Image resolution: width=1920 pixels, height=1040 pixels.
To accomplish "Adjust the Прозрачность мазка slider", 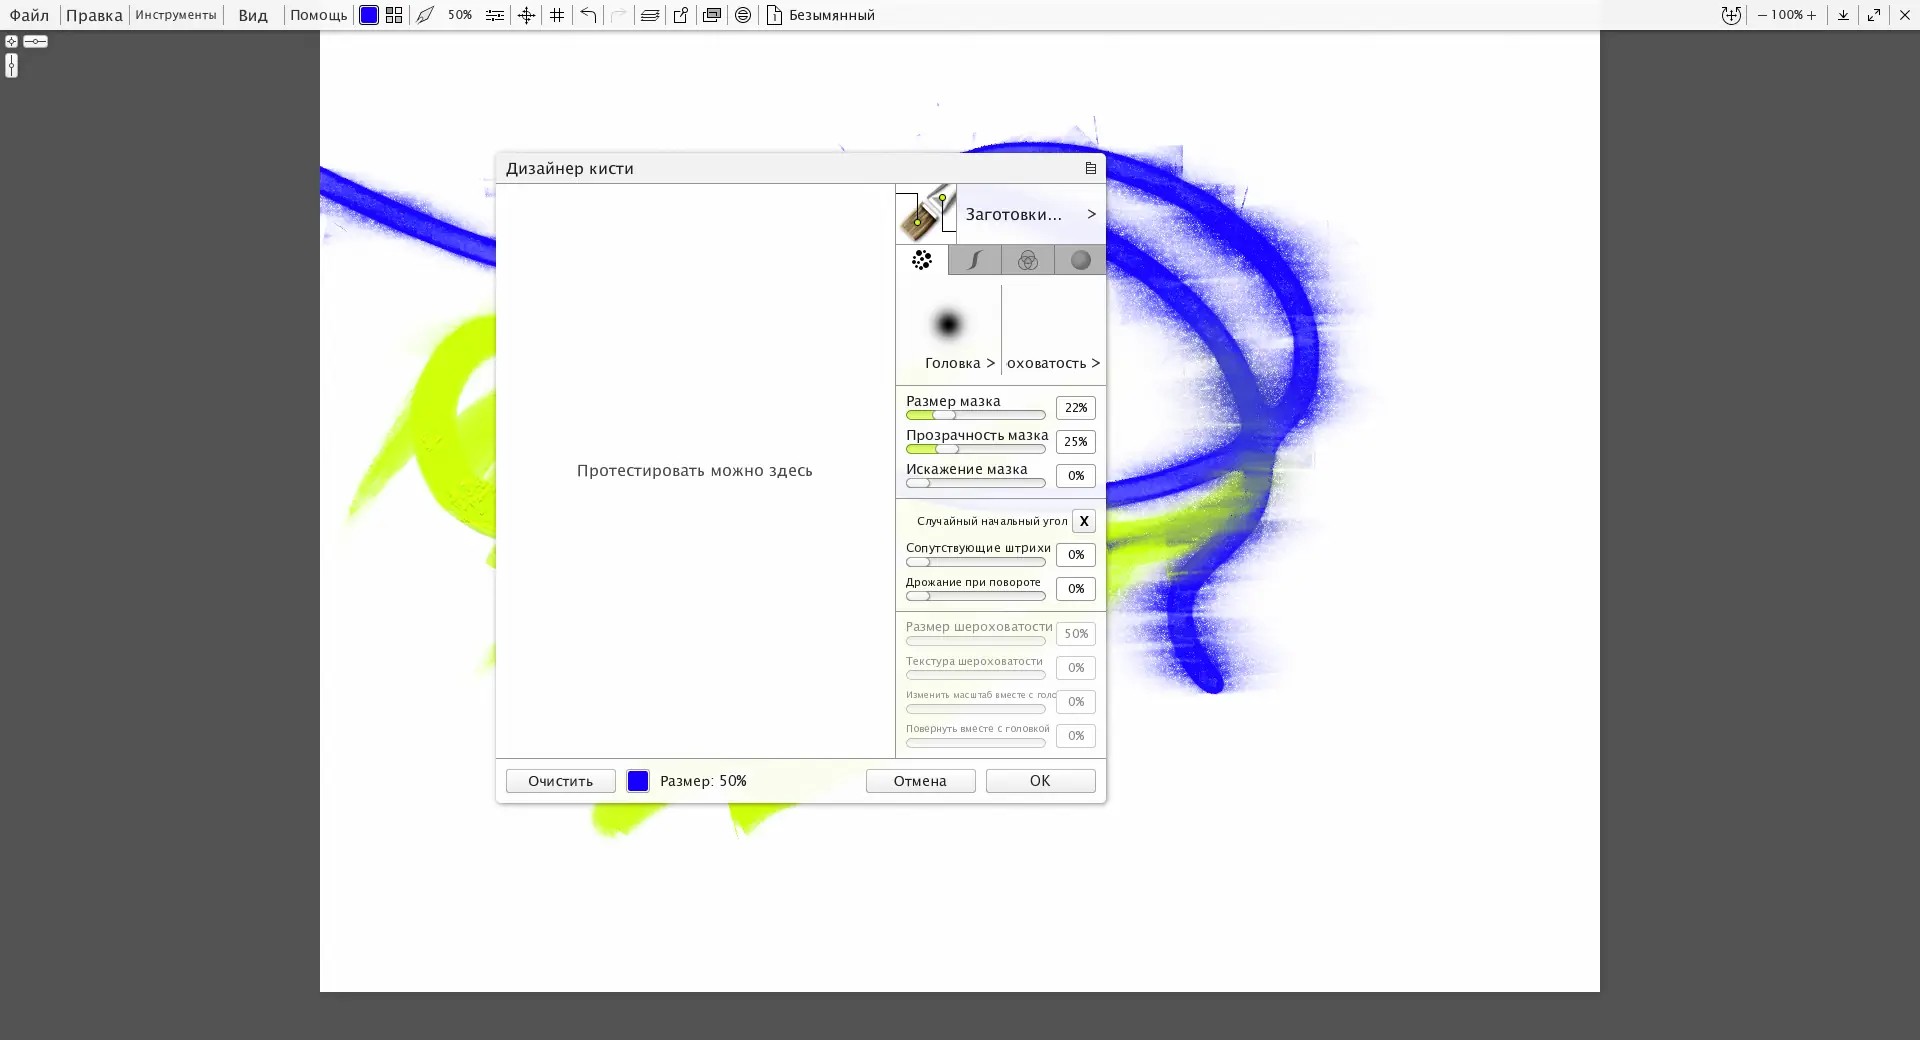I will point(976,449).
